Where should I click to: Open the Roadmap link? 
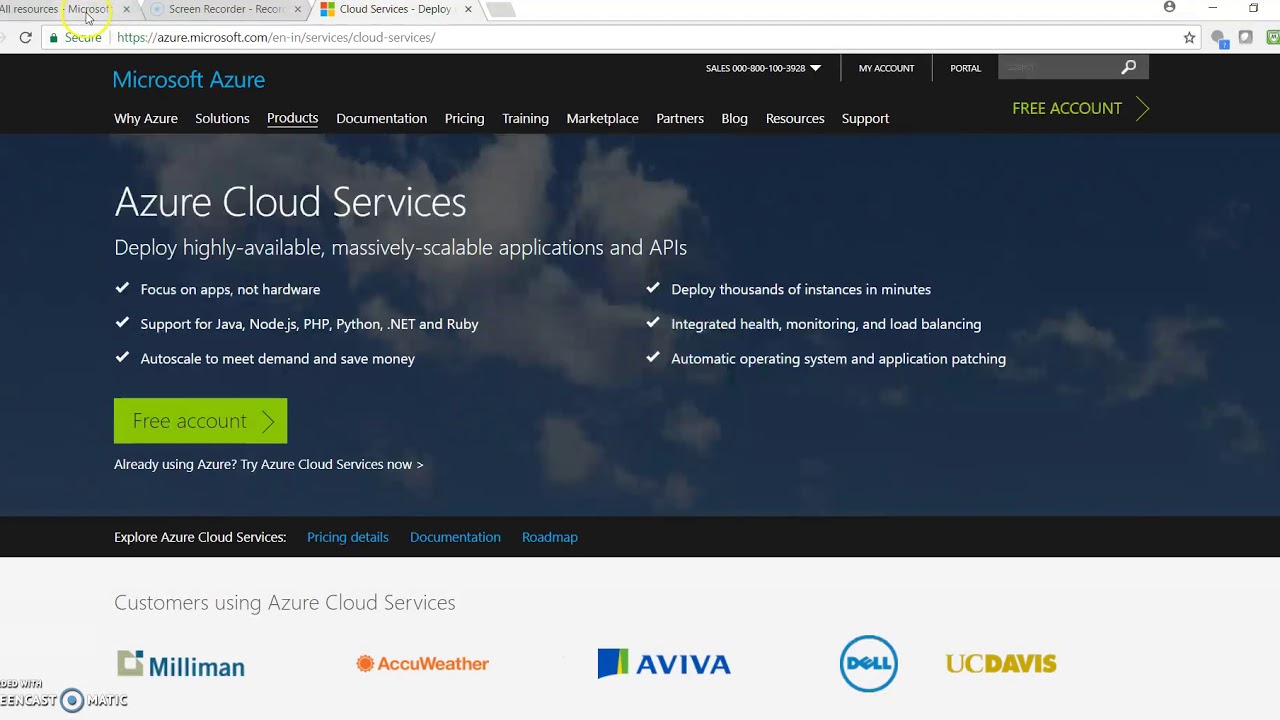click(x=549, y=537)
